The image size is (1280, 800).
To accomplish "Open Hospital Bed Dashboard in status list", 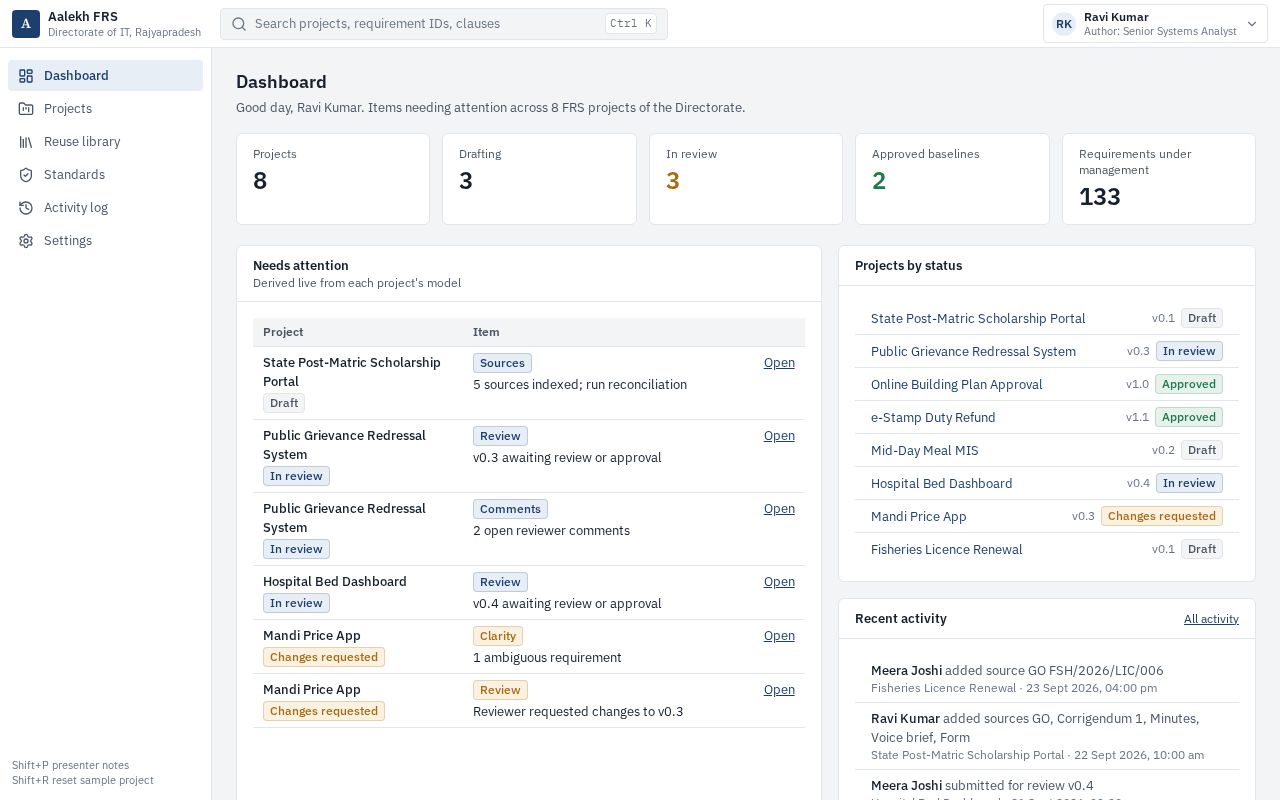I will tap(942, 484).
